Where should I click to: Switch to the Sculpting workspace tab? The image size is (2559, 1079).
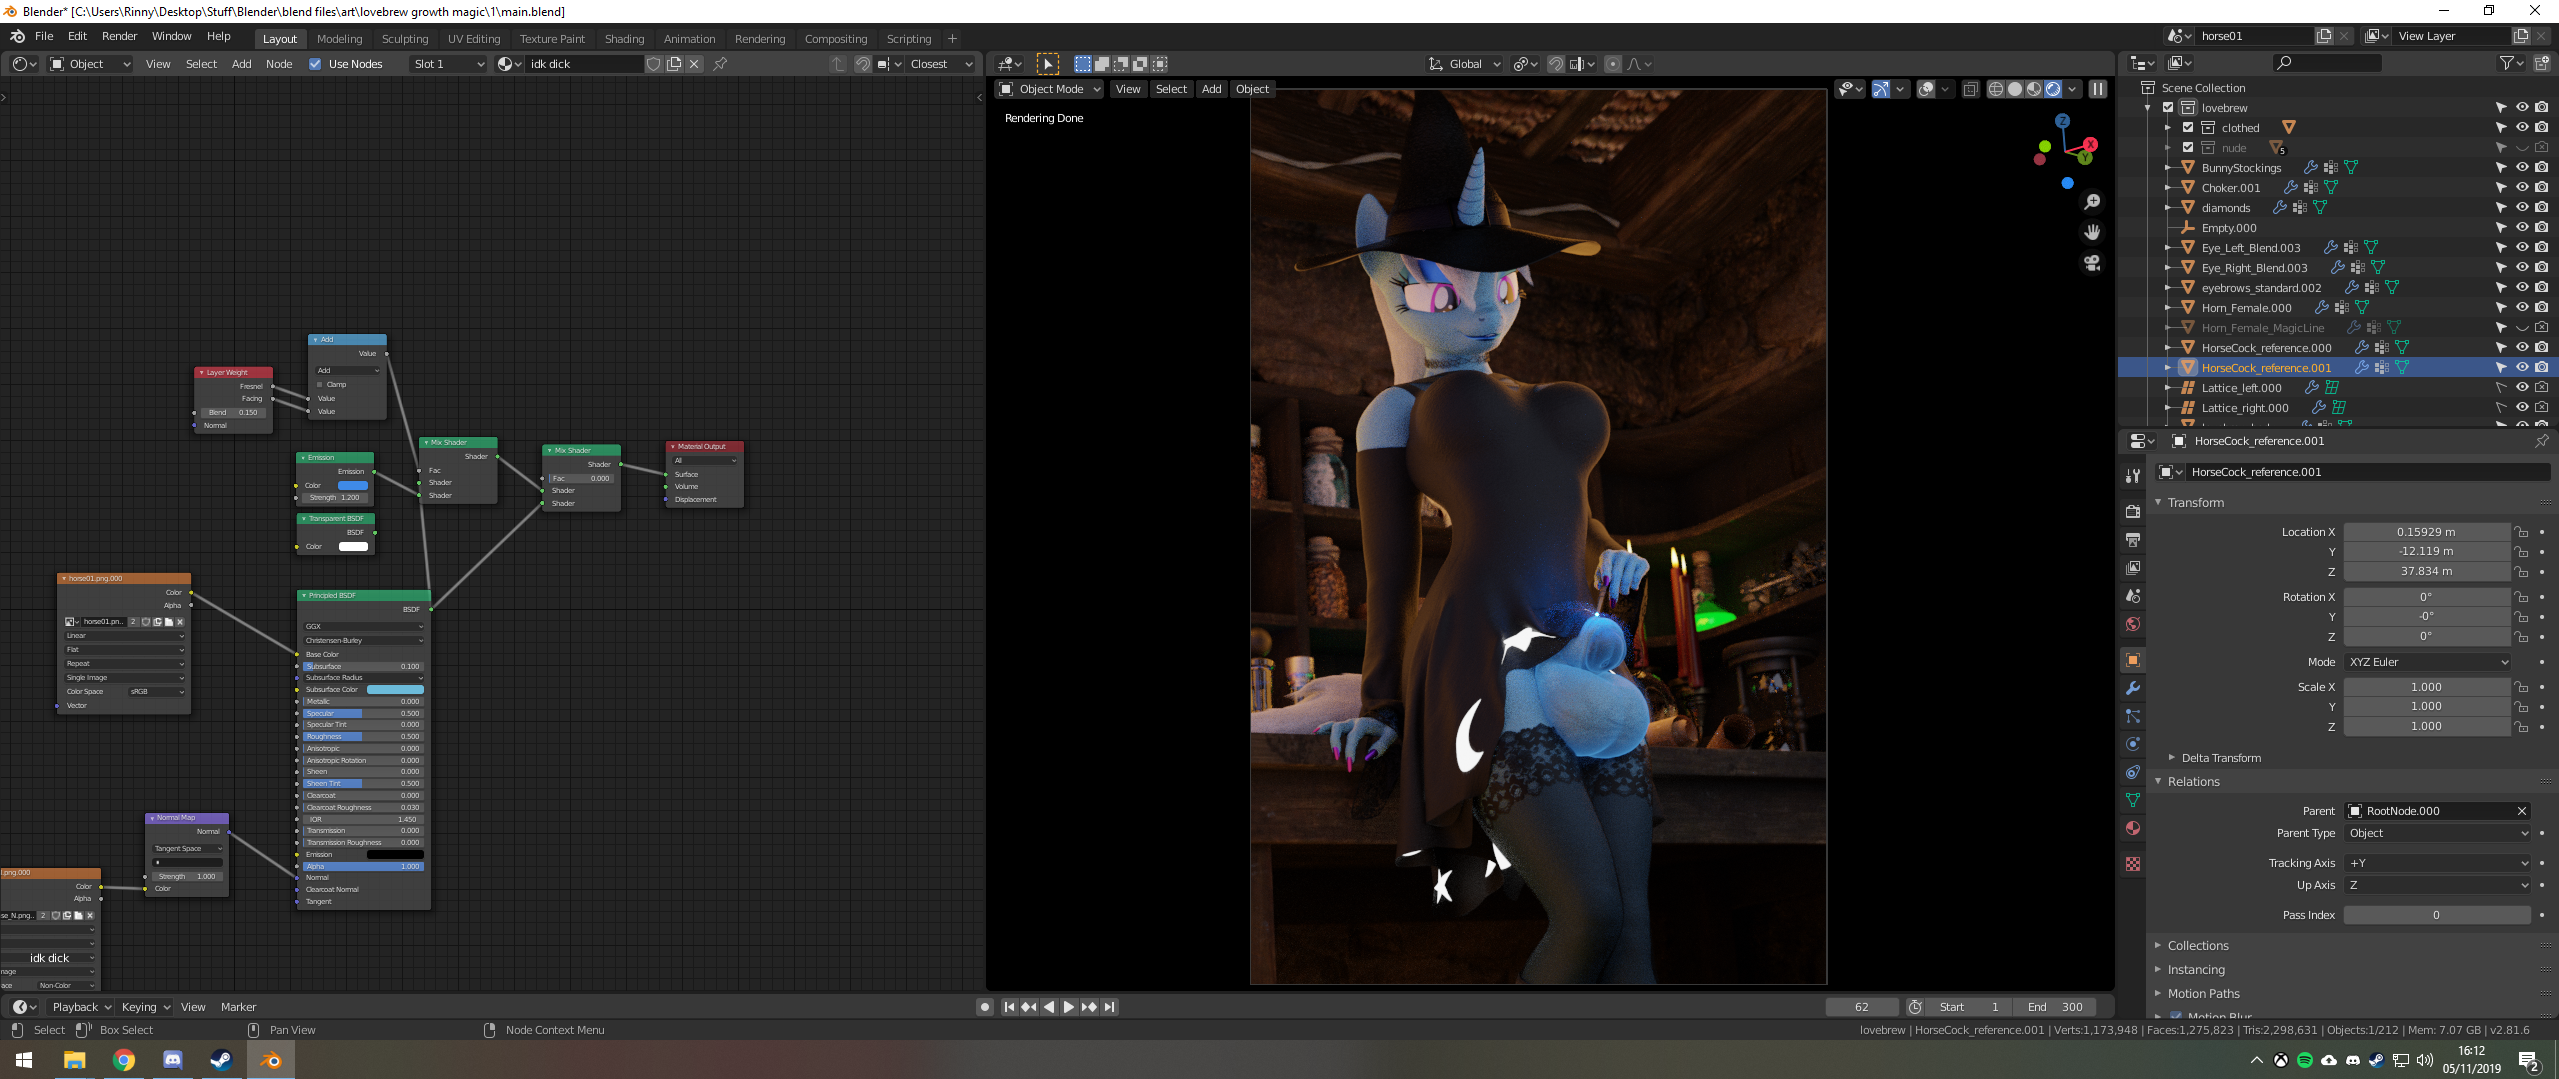404,39
